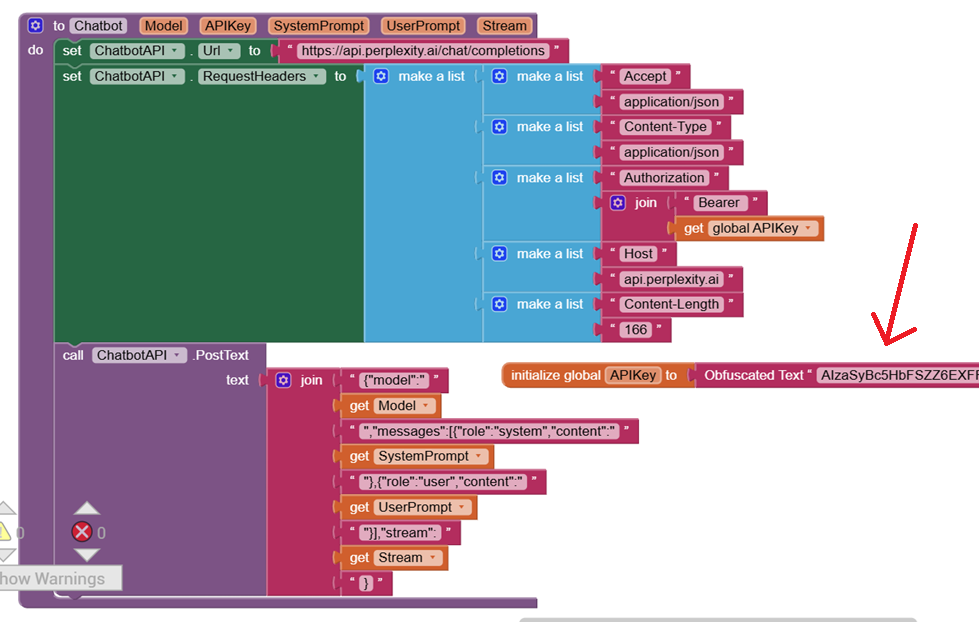Open the RequestHeaders property dropdown
The image size is (979, 633).
coord(262,76)
